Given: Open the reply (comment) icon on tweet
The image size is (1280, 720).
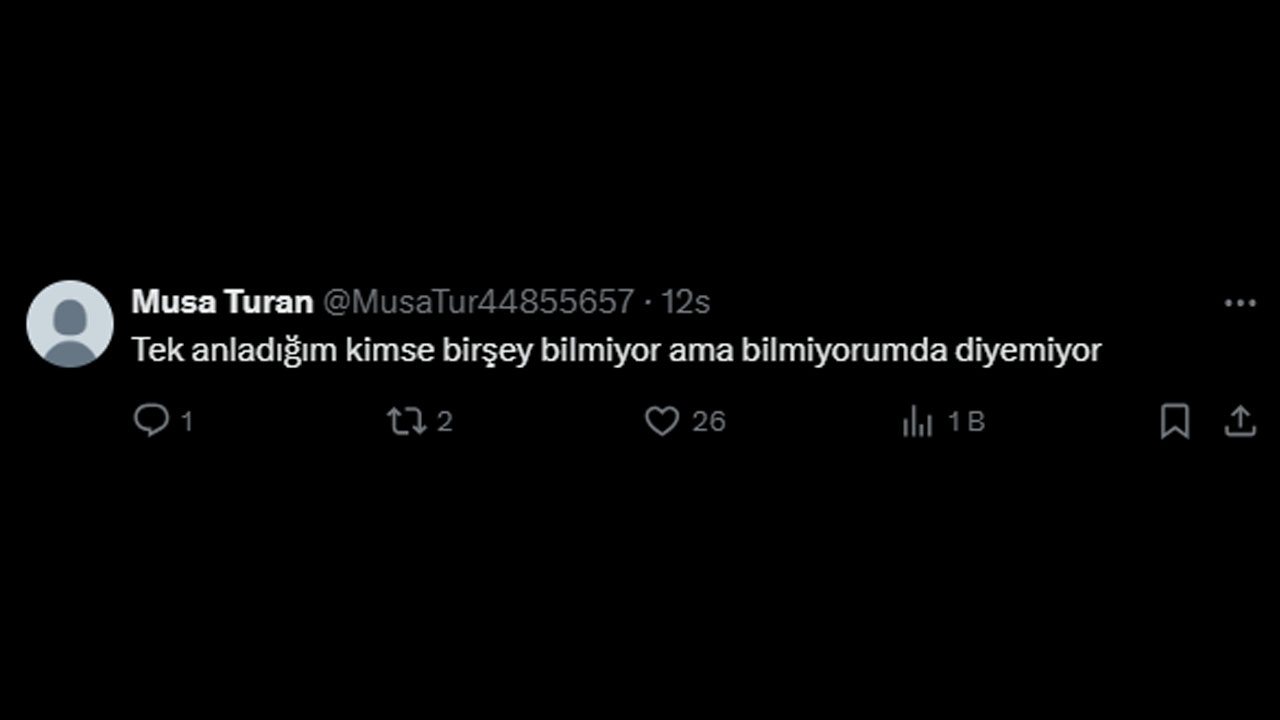Looking at the screenshot, I should 152,421.
